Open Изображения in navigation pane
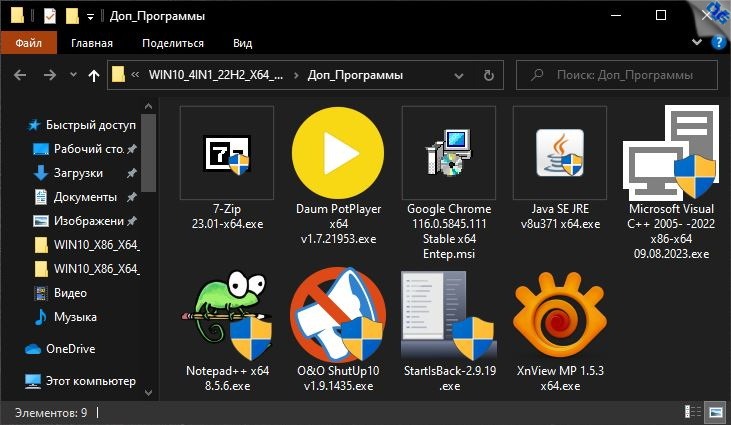The width and height of the screenshot is (731, 425). 85,221
